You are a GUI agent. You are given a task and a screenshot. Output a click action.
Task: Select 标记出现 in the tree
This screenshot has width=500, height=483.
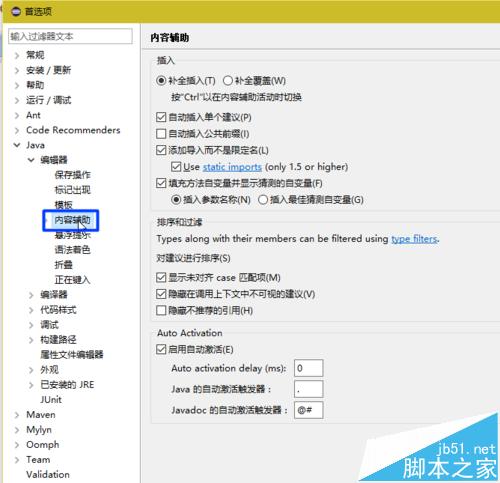(72, 190)
